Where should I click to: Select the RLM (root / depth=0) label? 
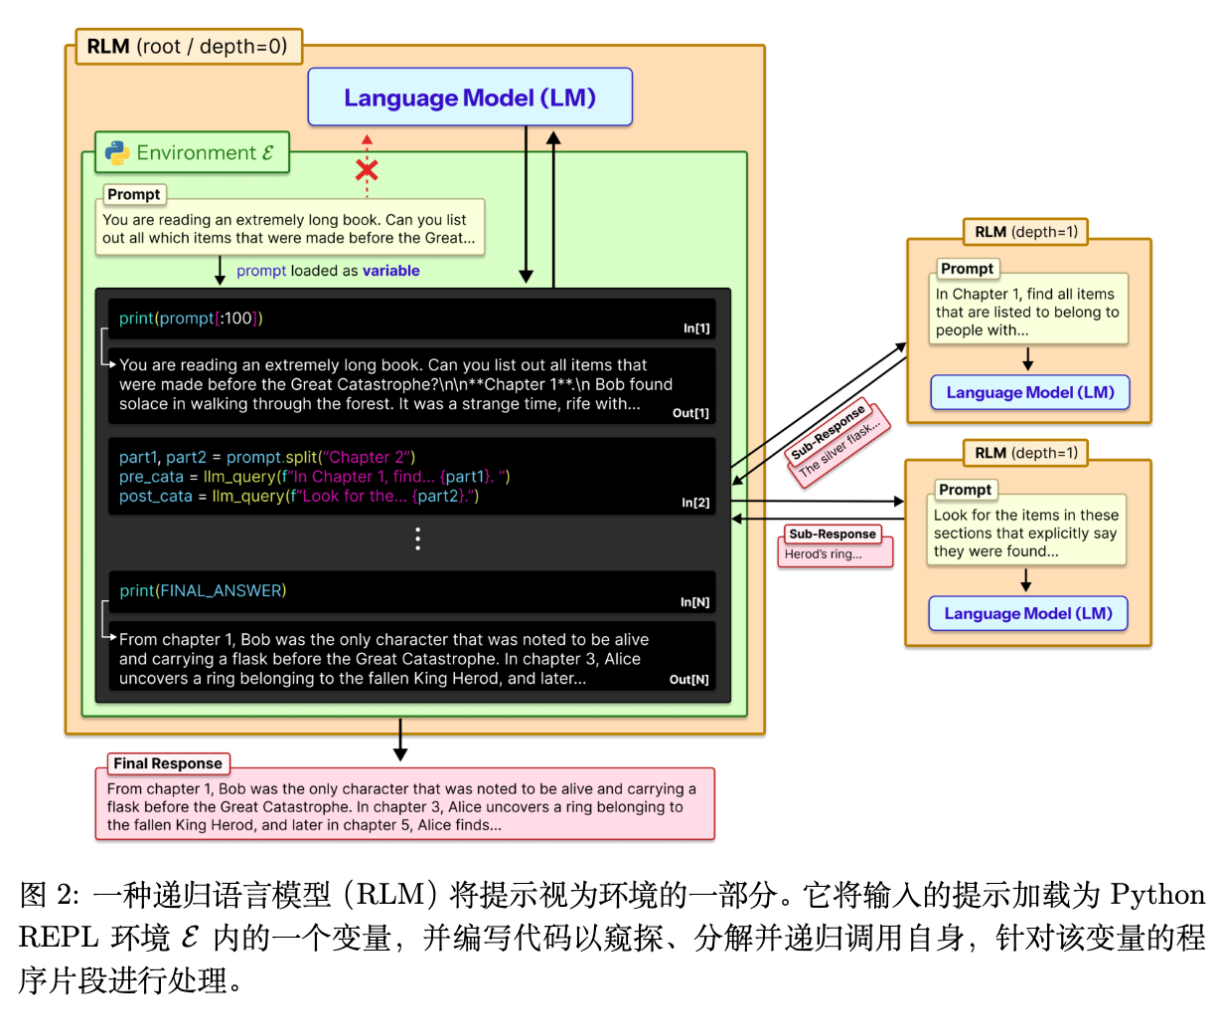coord(187,46)
